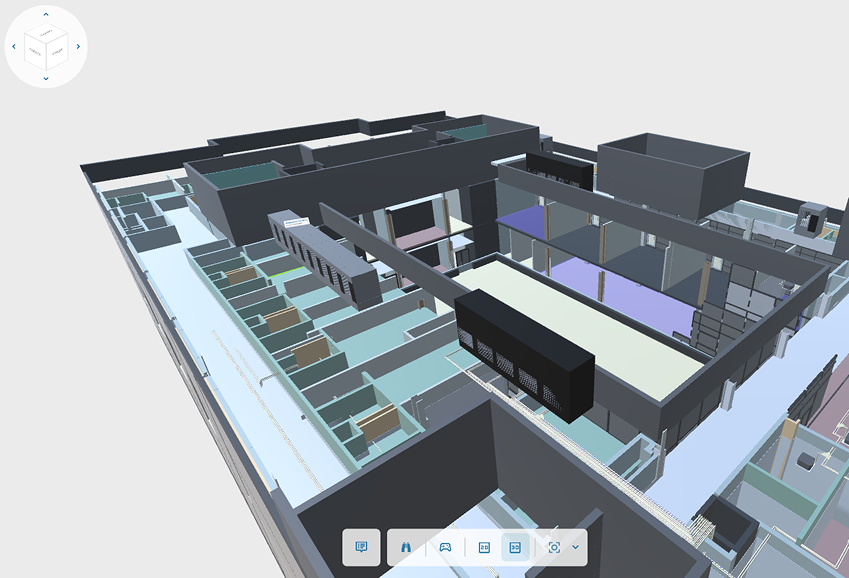Select the large black server rack in center

[x=525, y=355]
